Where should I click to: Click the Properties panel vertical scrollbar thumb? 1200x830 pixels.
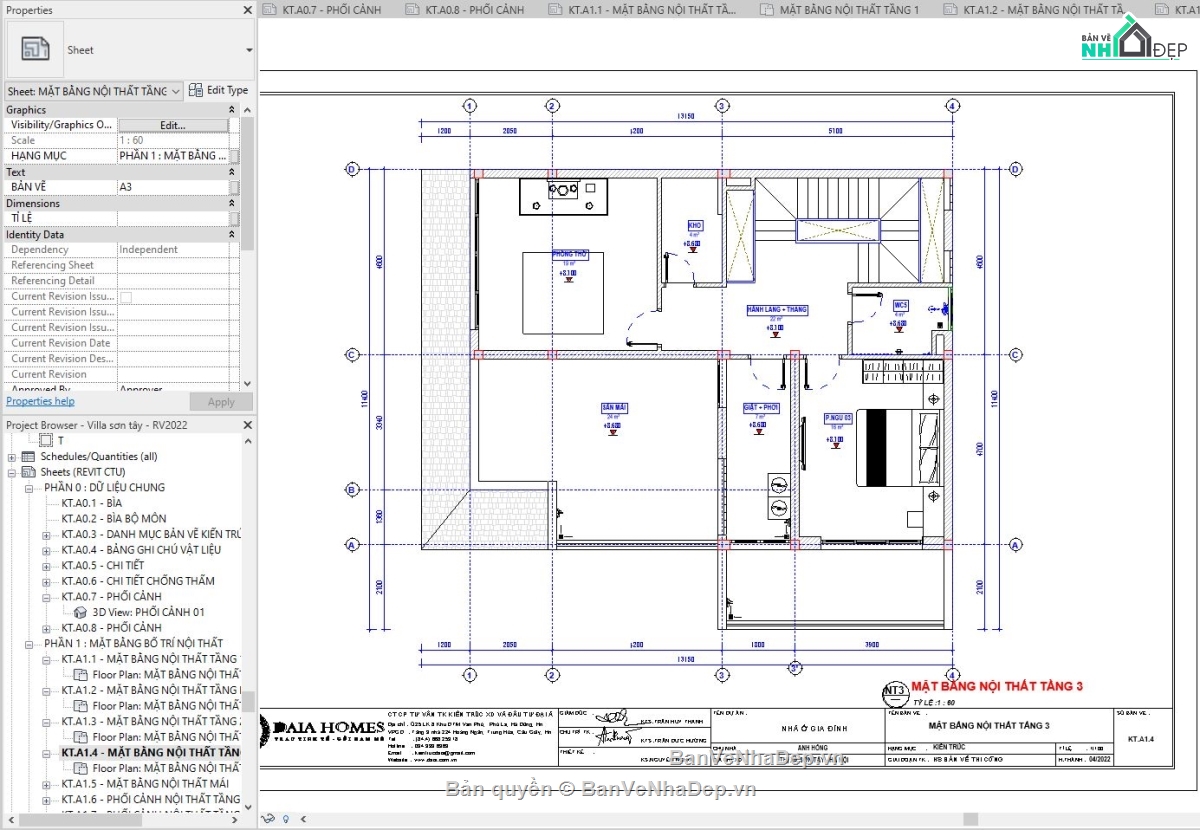(x=248, y=183)
